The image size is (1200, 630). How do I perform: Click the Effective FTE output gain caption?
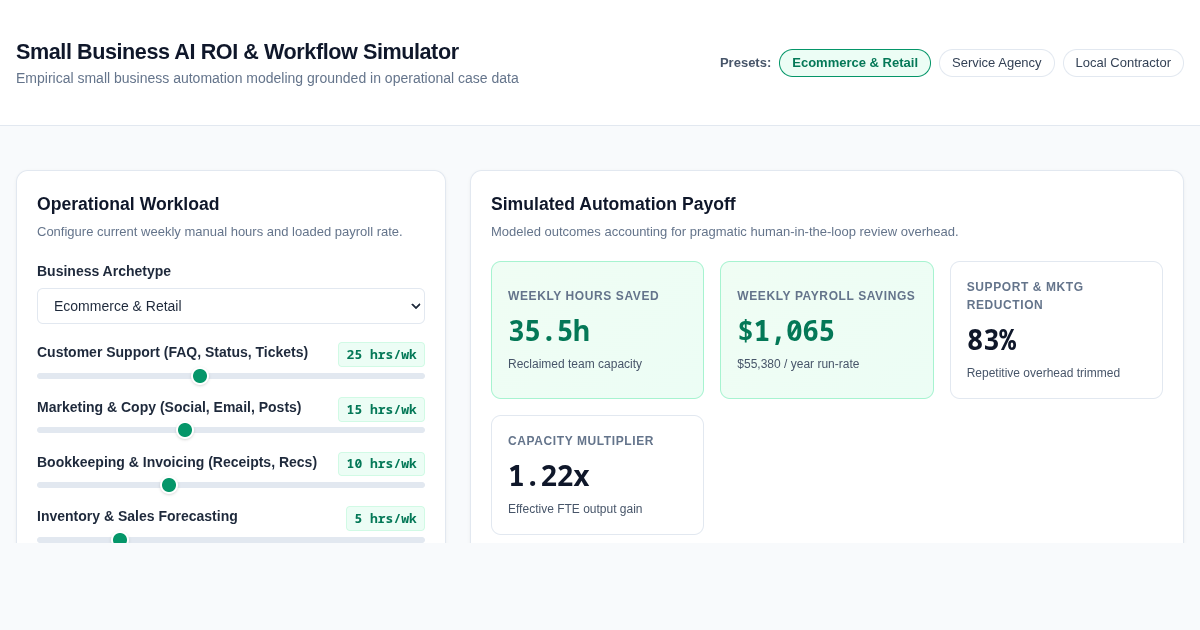pyautogui.click(x=575, y=509)
